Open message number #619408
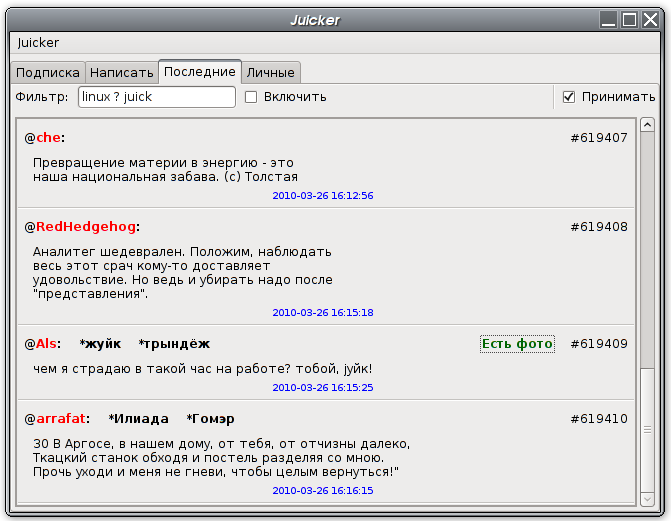 598,227
